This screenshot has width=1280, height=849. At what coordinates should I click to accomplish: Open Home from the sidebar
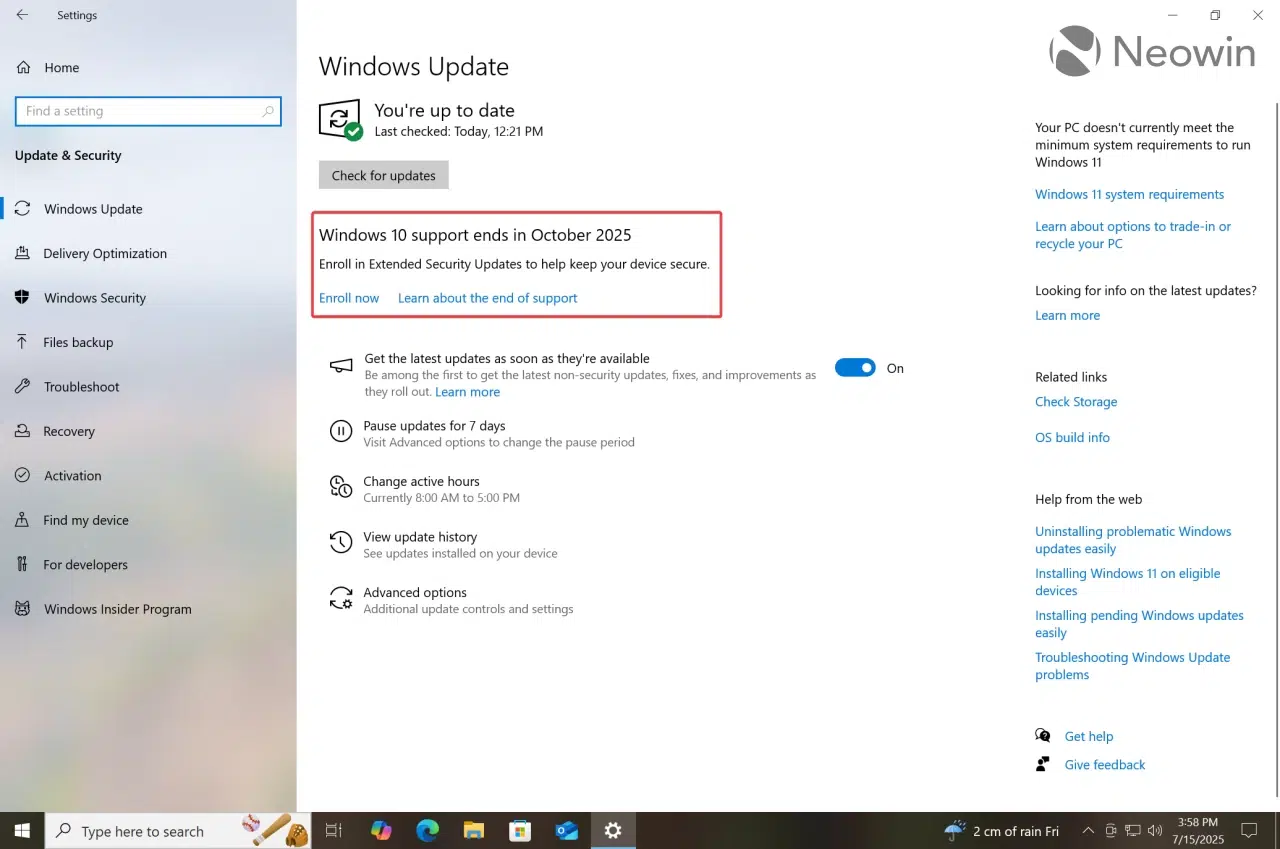pos(61,67)
